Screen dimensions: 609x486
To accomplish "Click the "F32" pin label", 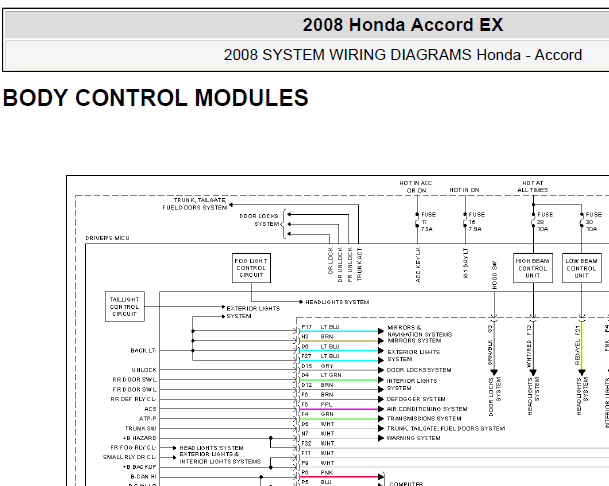I will point(306,443).
